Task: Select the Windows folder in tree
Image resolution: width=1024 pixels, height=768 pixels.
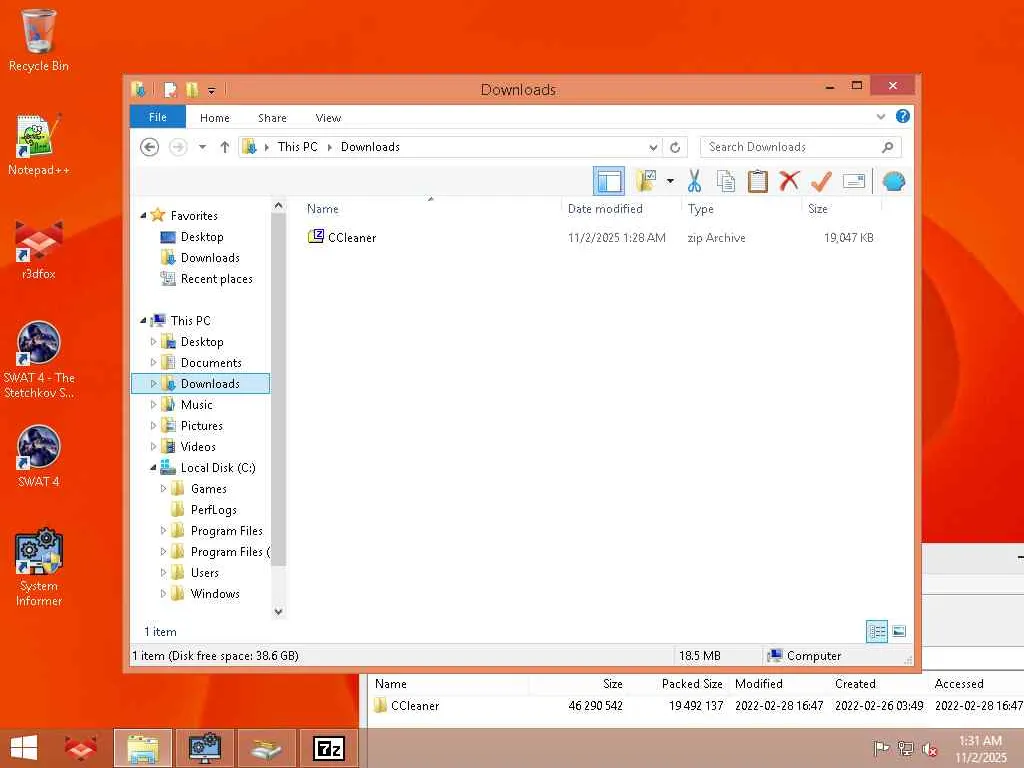Action: coord(215,594)
